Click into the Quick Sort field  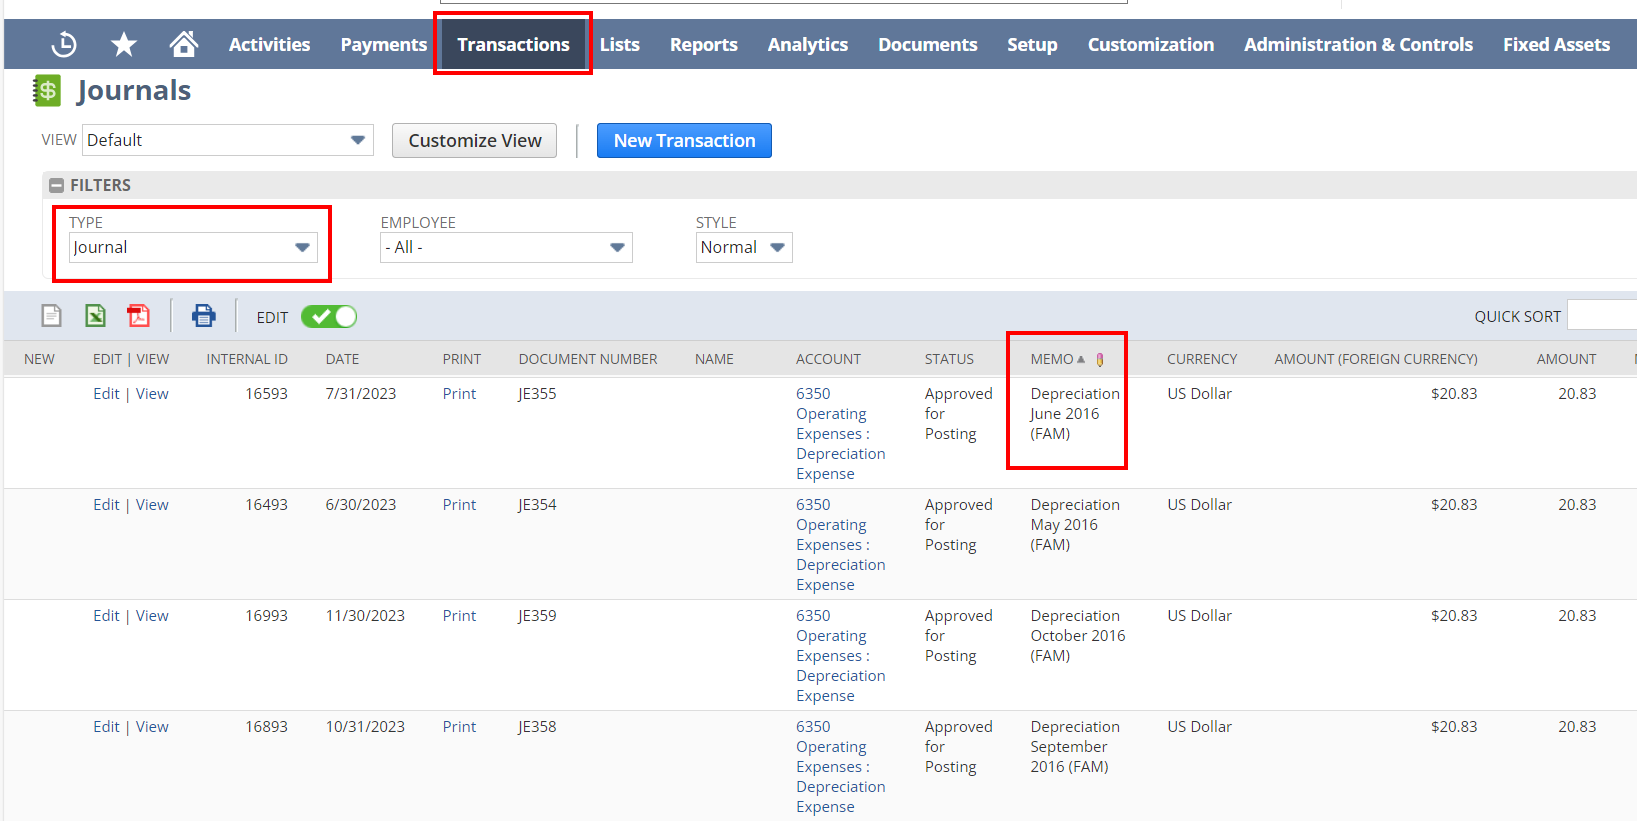point(1601,316)
